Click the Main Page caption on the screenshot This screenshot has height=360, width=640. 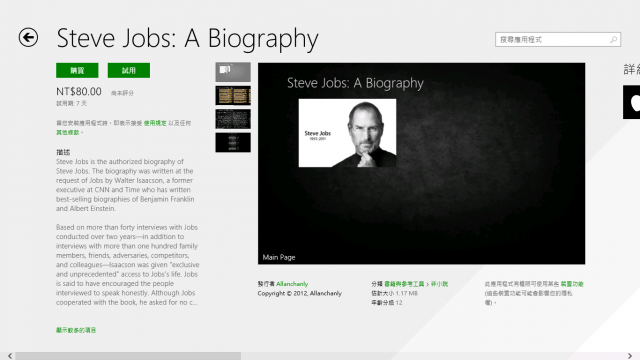click(279, 257)
